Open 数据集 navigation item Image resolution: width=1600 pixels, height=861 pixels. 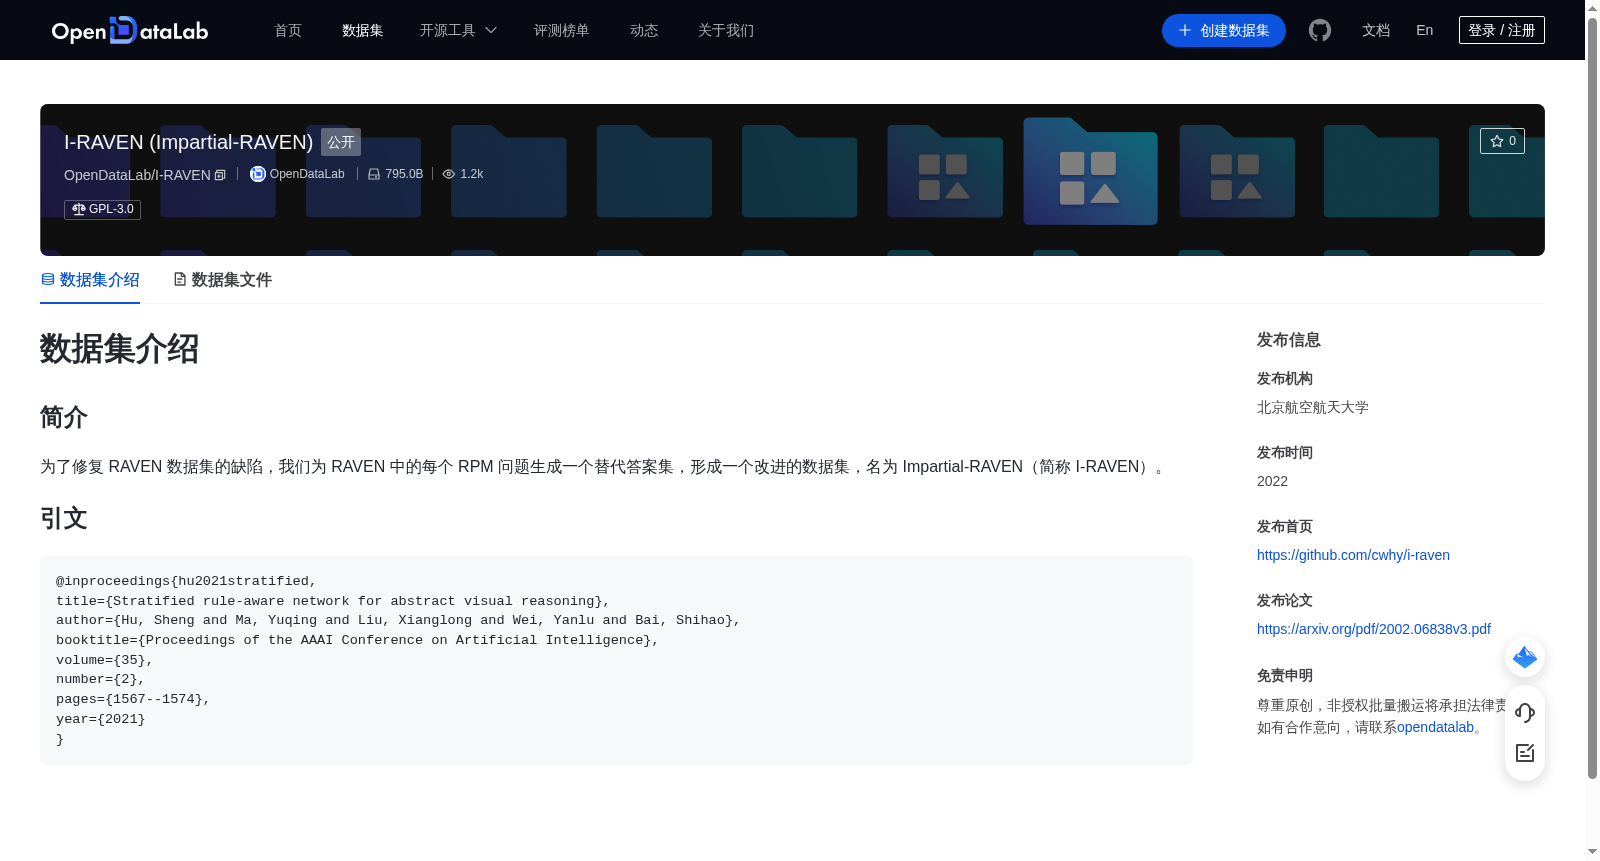362,30
